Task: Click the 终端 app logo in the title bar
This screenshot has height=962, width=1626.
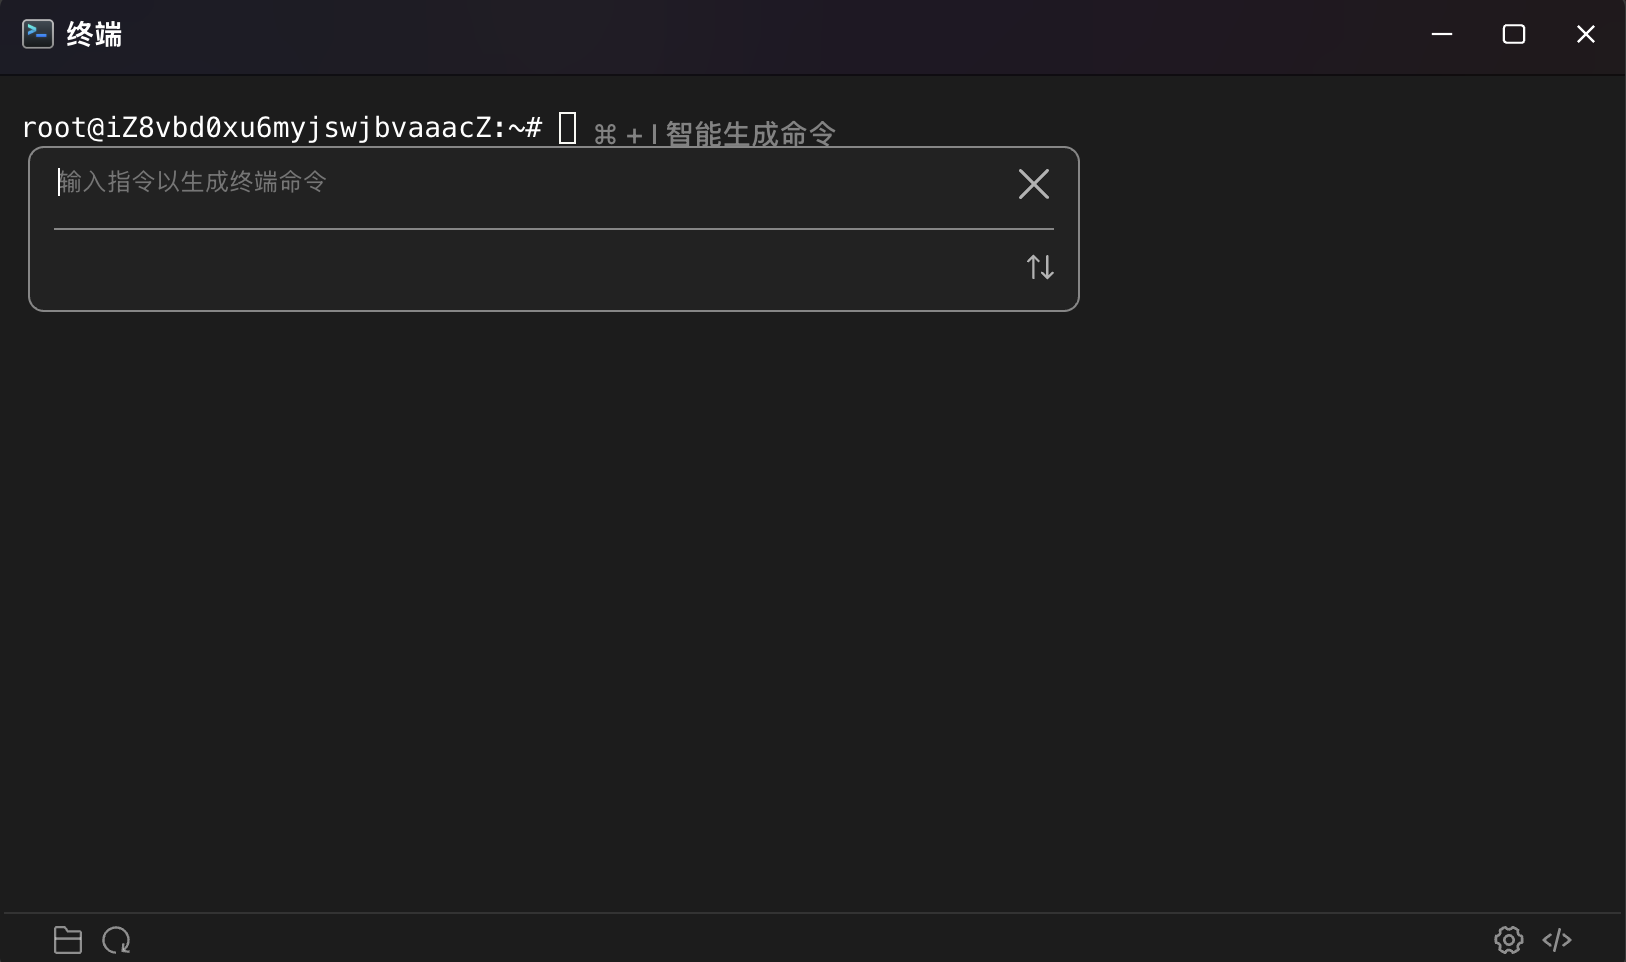Action: point(36,33)
